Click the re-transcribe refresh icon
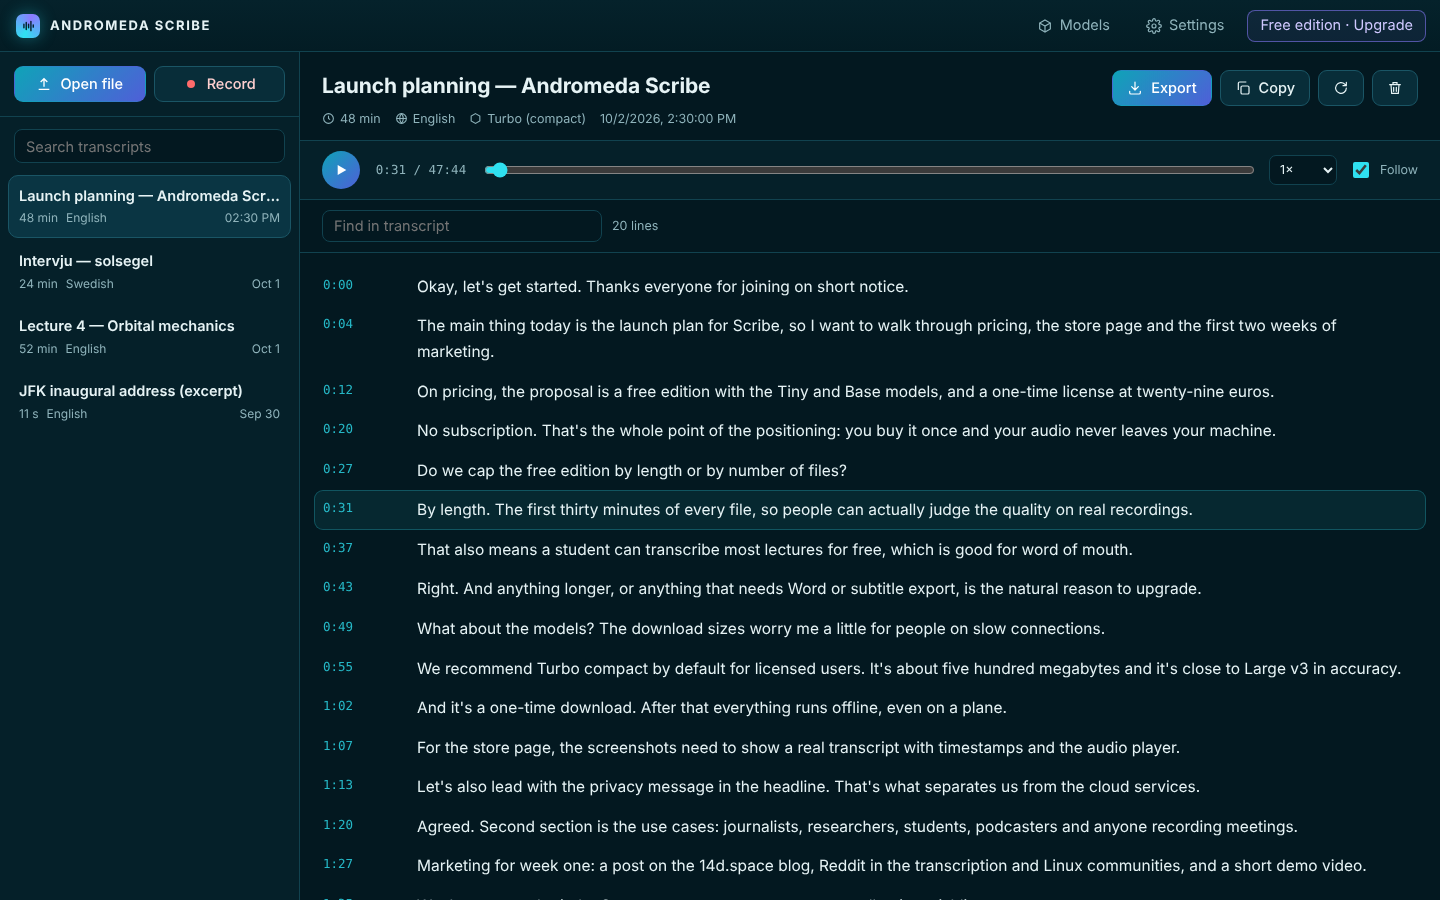Viewport: 1440px width, 900px height. coord(1341,88)
